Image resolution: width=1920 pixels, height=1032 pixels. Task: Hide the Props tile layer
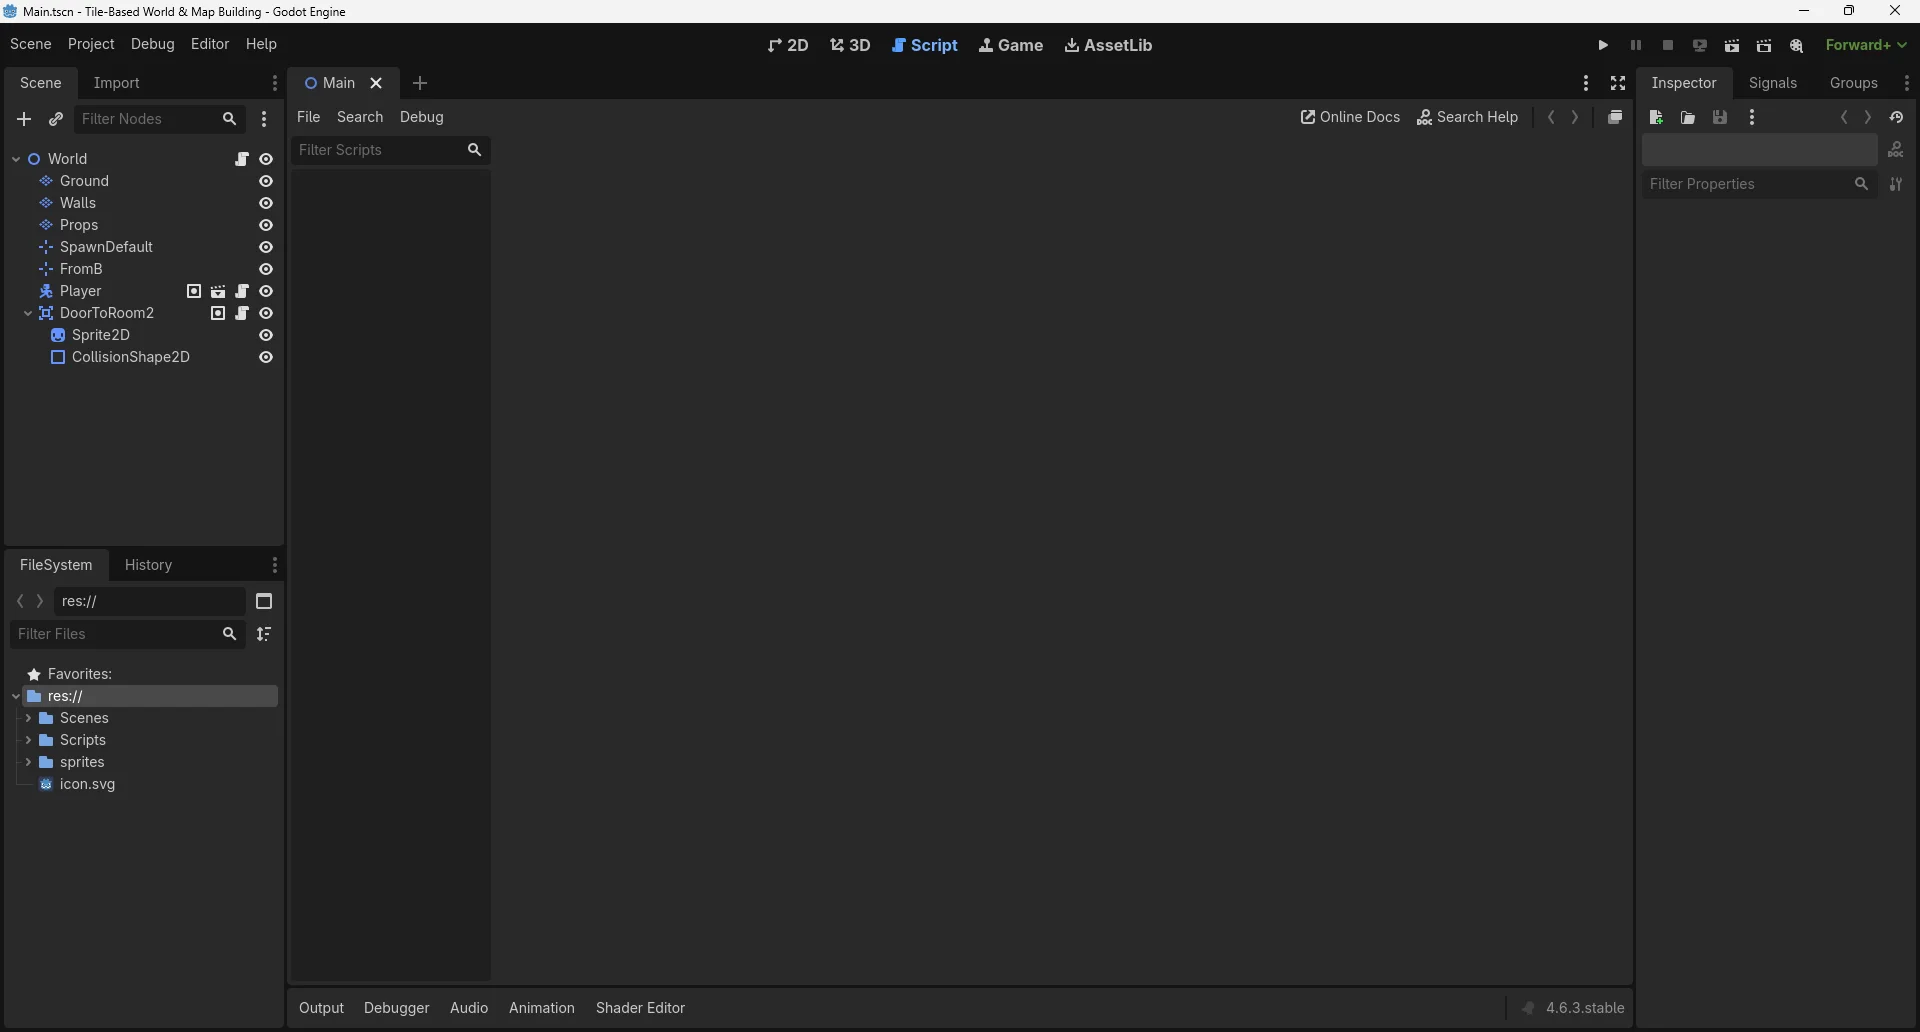(266, 225)
